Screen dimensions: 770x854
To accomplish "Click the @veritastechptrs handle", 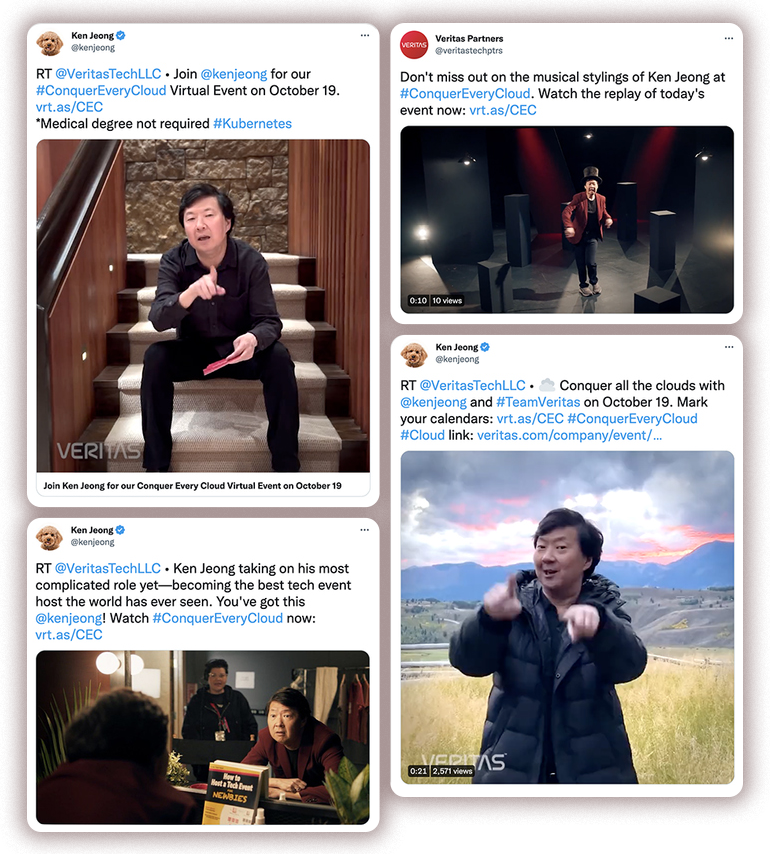I will point(468,51).
